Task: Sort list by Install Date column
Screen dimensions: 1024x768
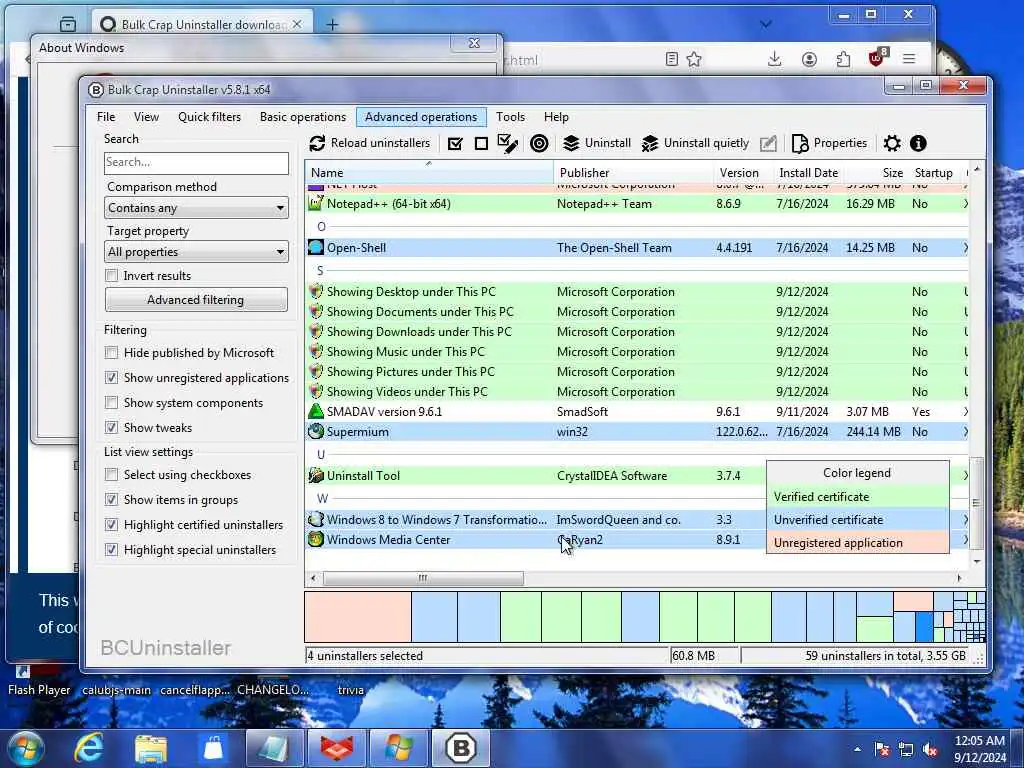Action: 808,172
